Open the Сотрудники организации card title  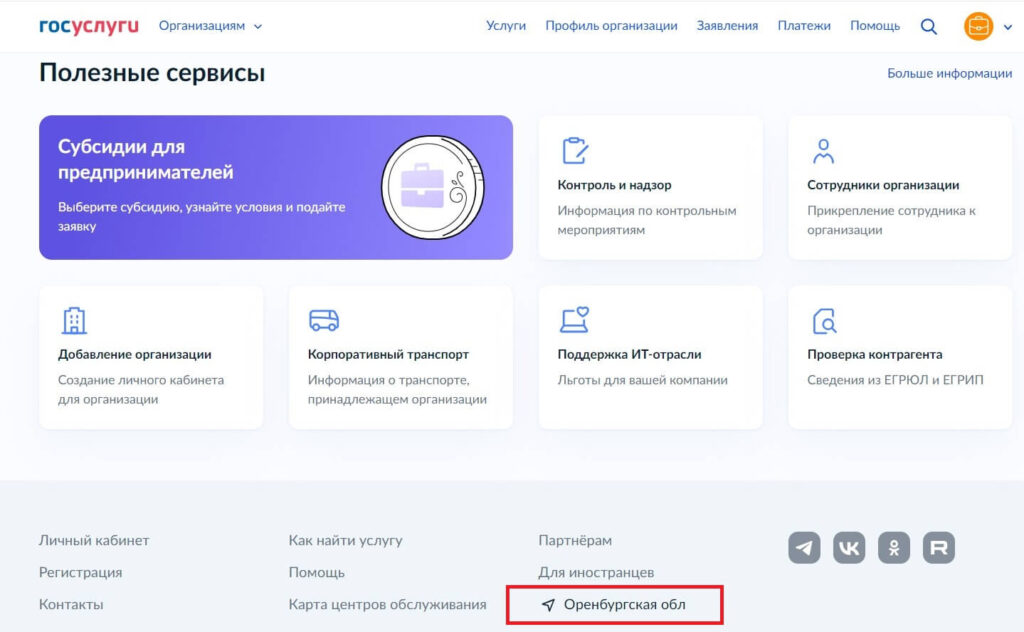[883, 185]
